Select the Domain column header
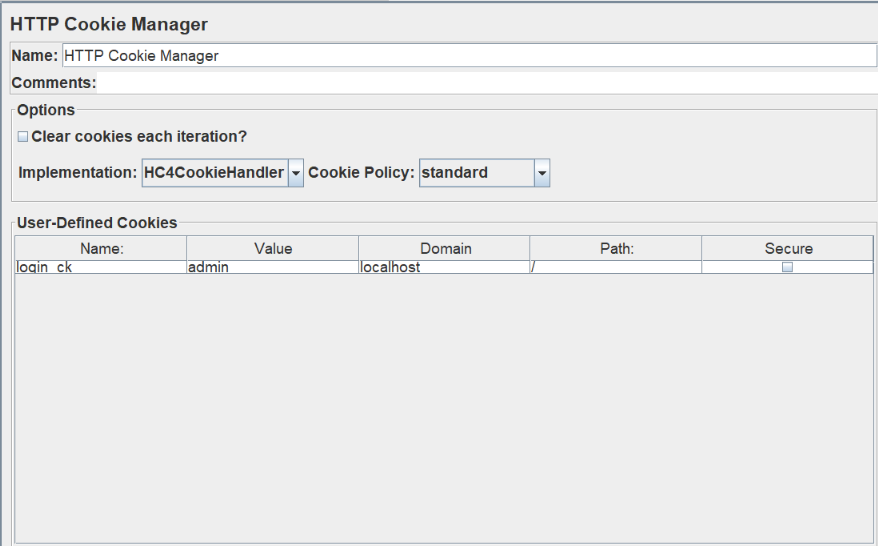 tap(444, 248)
